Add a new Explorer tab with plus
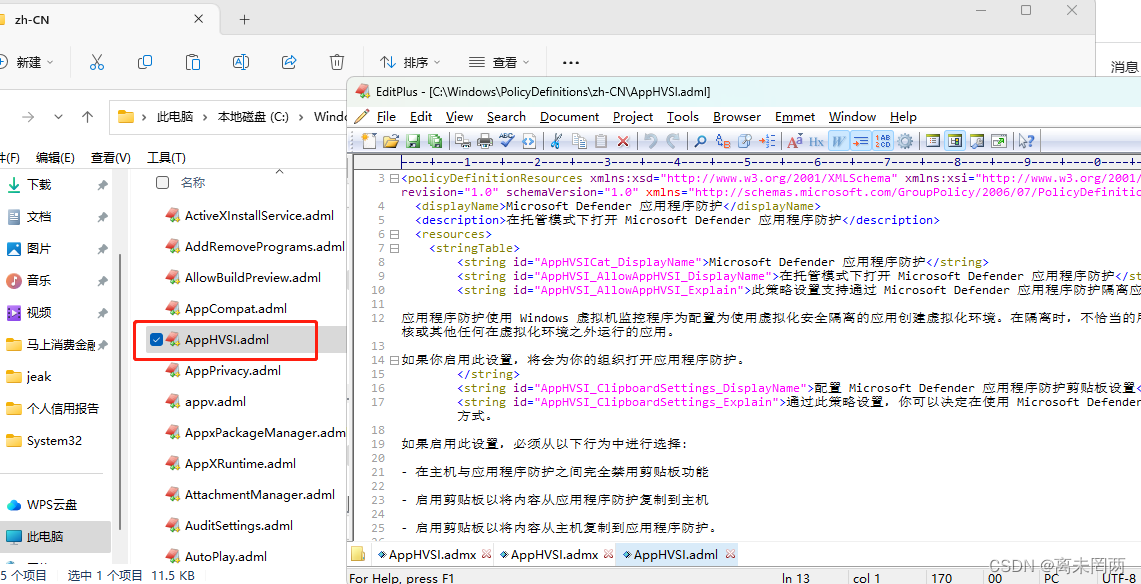Viewport: 1141px width, 584px height. tap(244, 20)
